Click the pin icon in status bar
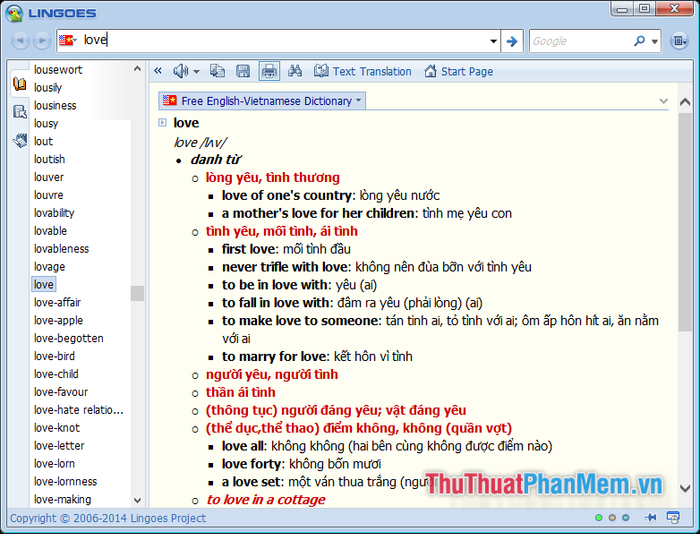The image size is (700, 534). [650, 518]
